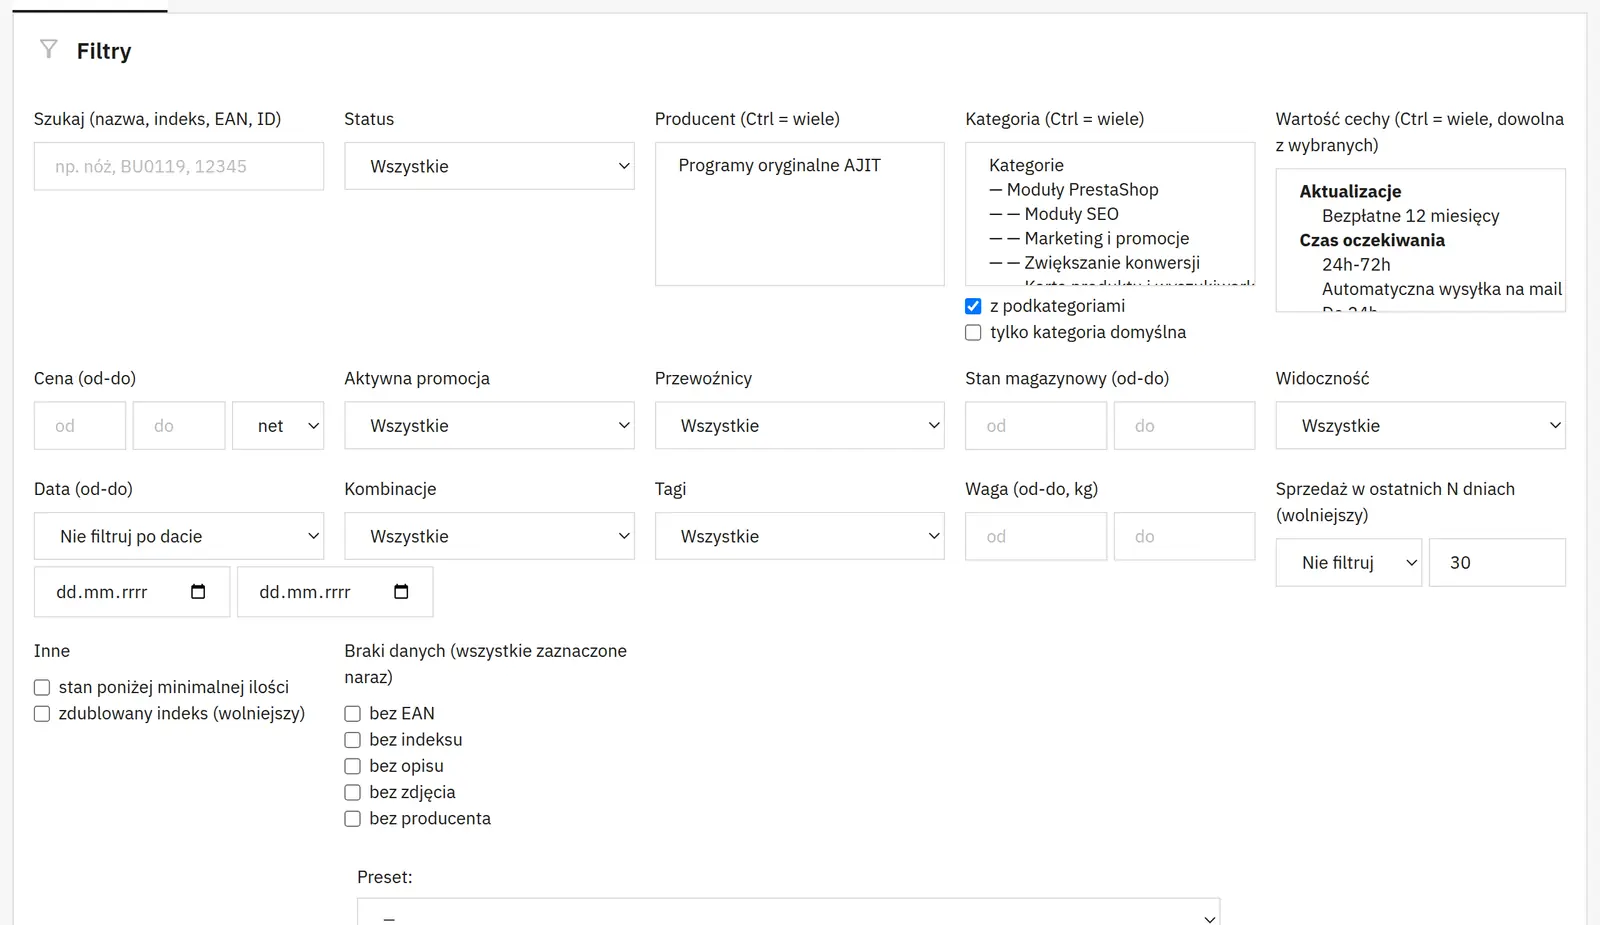Open the 'Nie filtruj' sales dropdown

pos(1349,563)
